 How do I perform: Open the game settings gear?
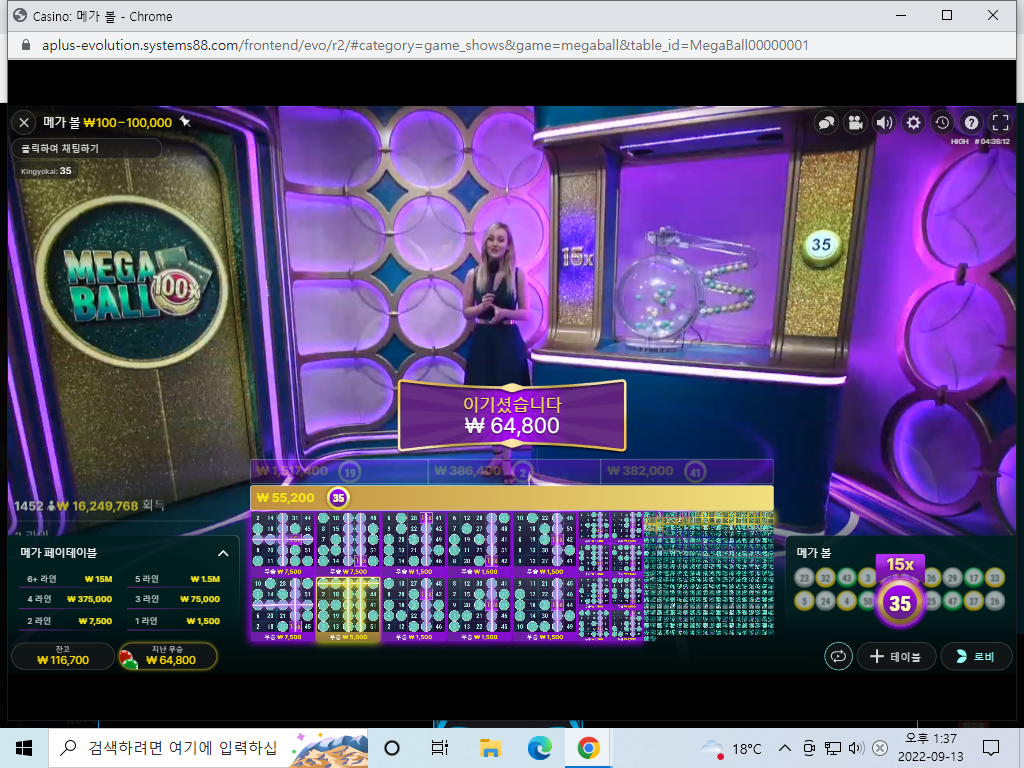coord(913,122)
